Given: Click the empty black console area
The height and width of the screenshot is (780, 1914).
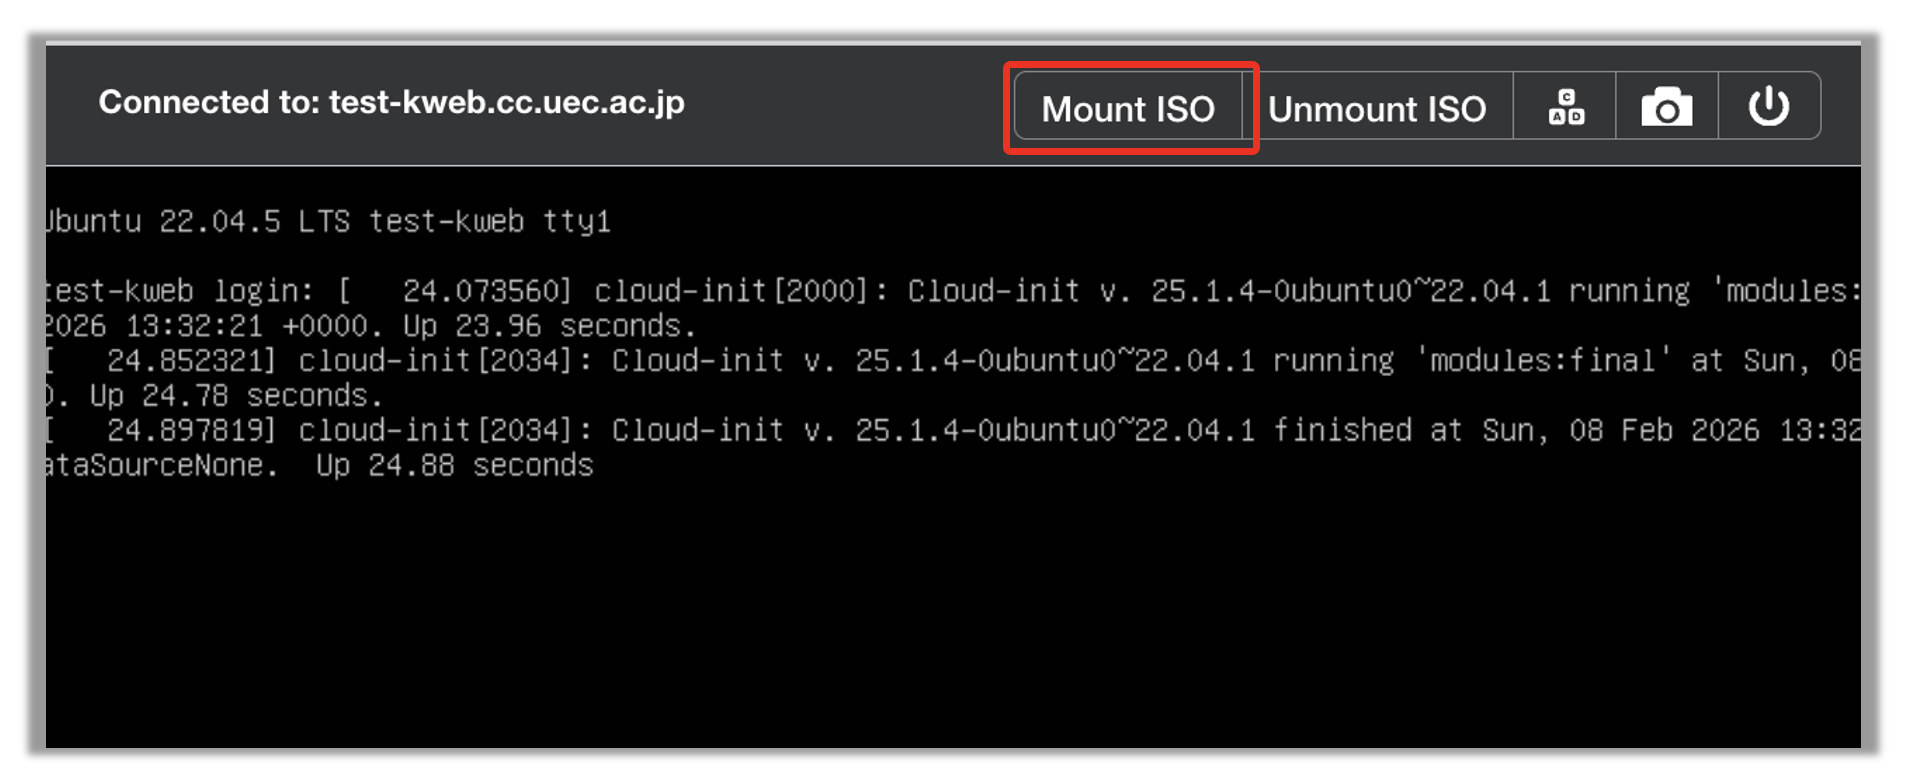Looking at the screenshot, I should point(950,620).
